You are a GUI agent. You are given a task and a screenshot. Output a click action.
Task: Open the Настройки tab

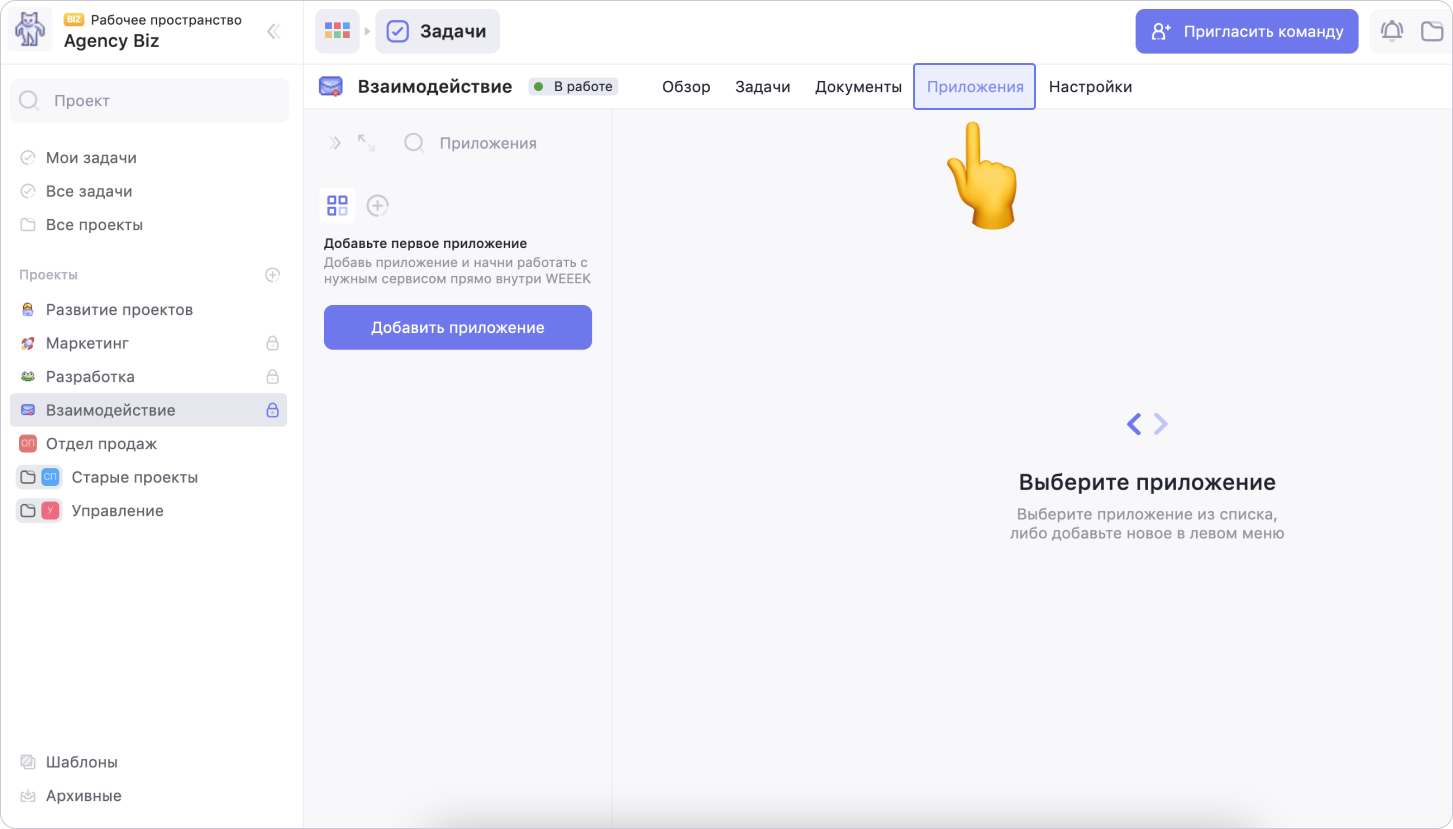pos(1090,87)
